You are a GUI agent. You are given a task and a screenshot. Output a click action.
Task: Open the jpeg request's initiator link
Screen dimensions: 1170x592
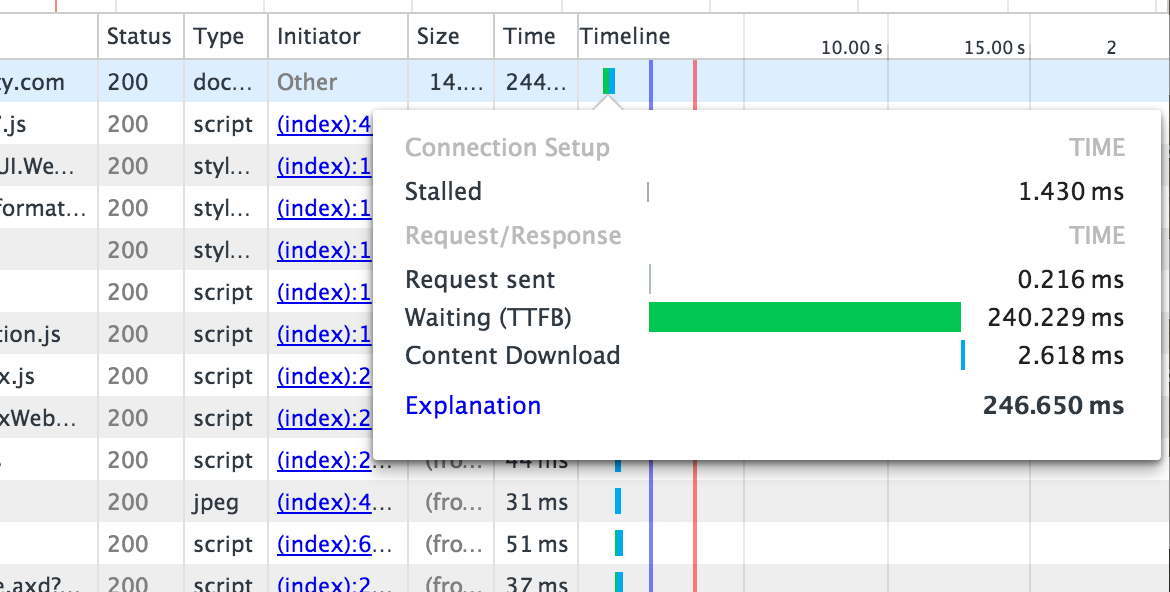(x=335, y=502)
